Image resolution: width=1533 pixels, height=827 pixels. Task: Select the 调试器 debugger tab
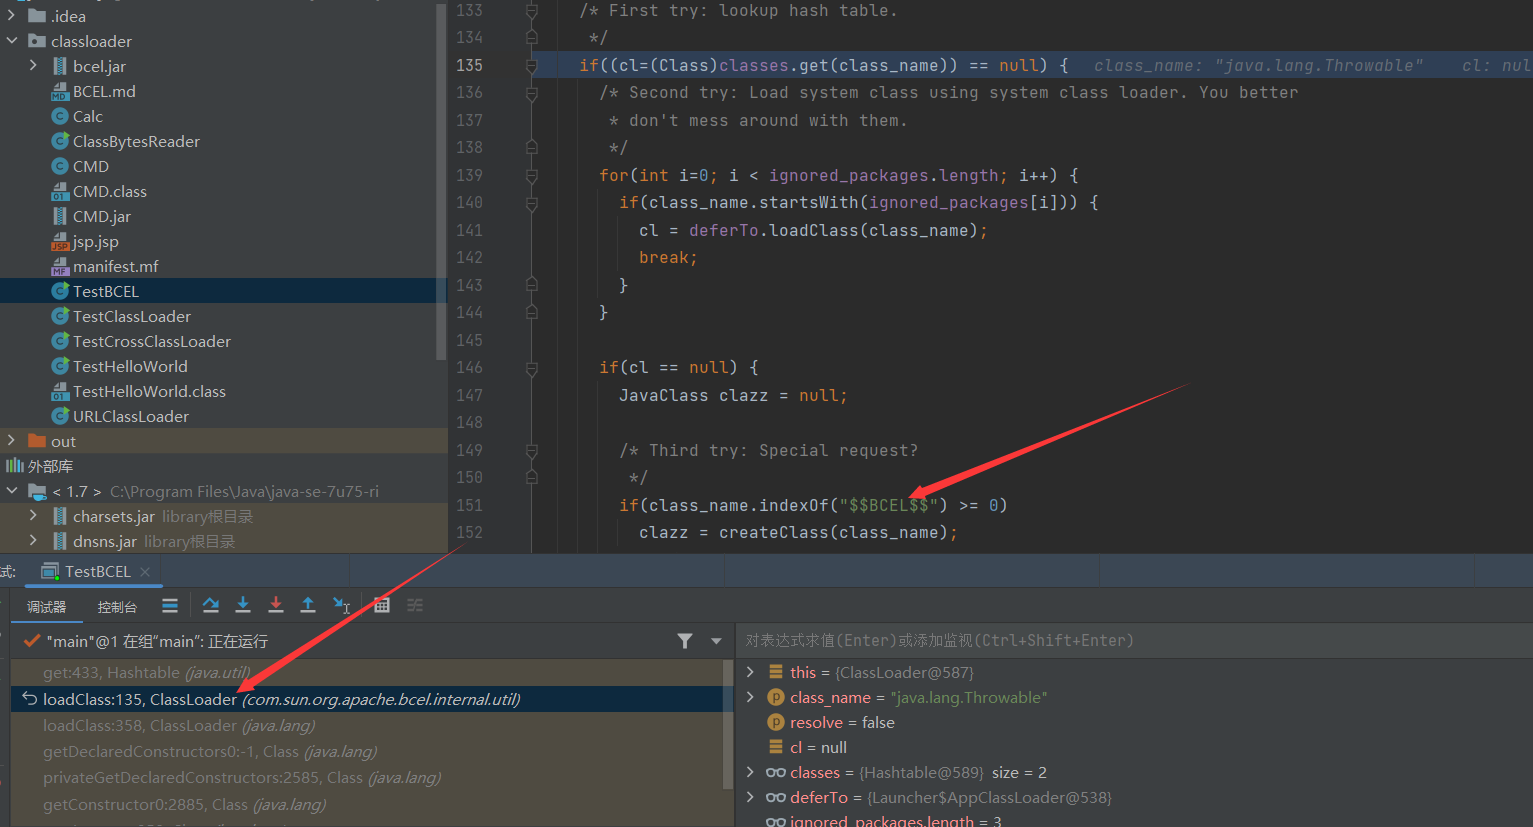pyautogui.click(x=46, y=607)
